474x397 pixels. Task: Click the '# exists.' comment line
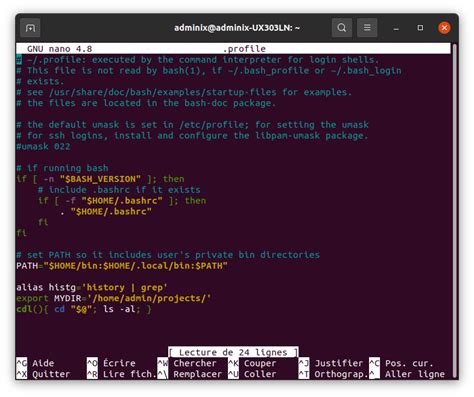point(40,81)
